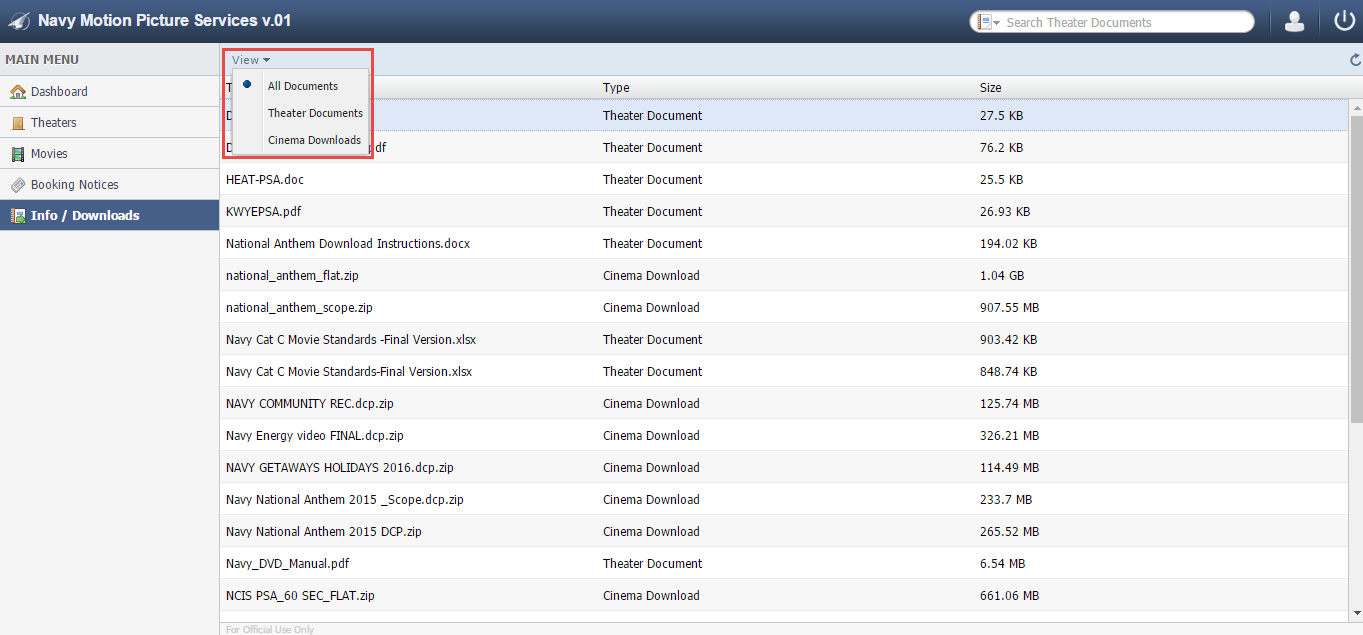Click the Movies film strip icon

18,154
